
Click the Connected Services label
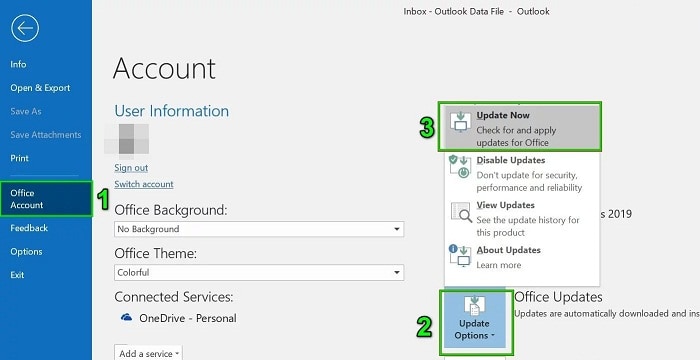174,297
